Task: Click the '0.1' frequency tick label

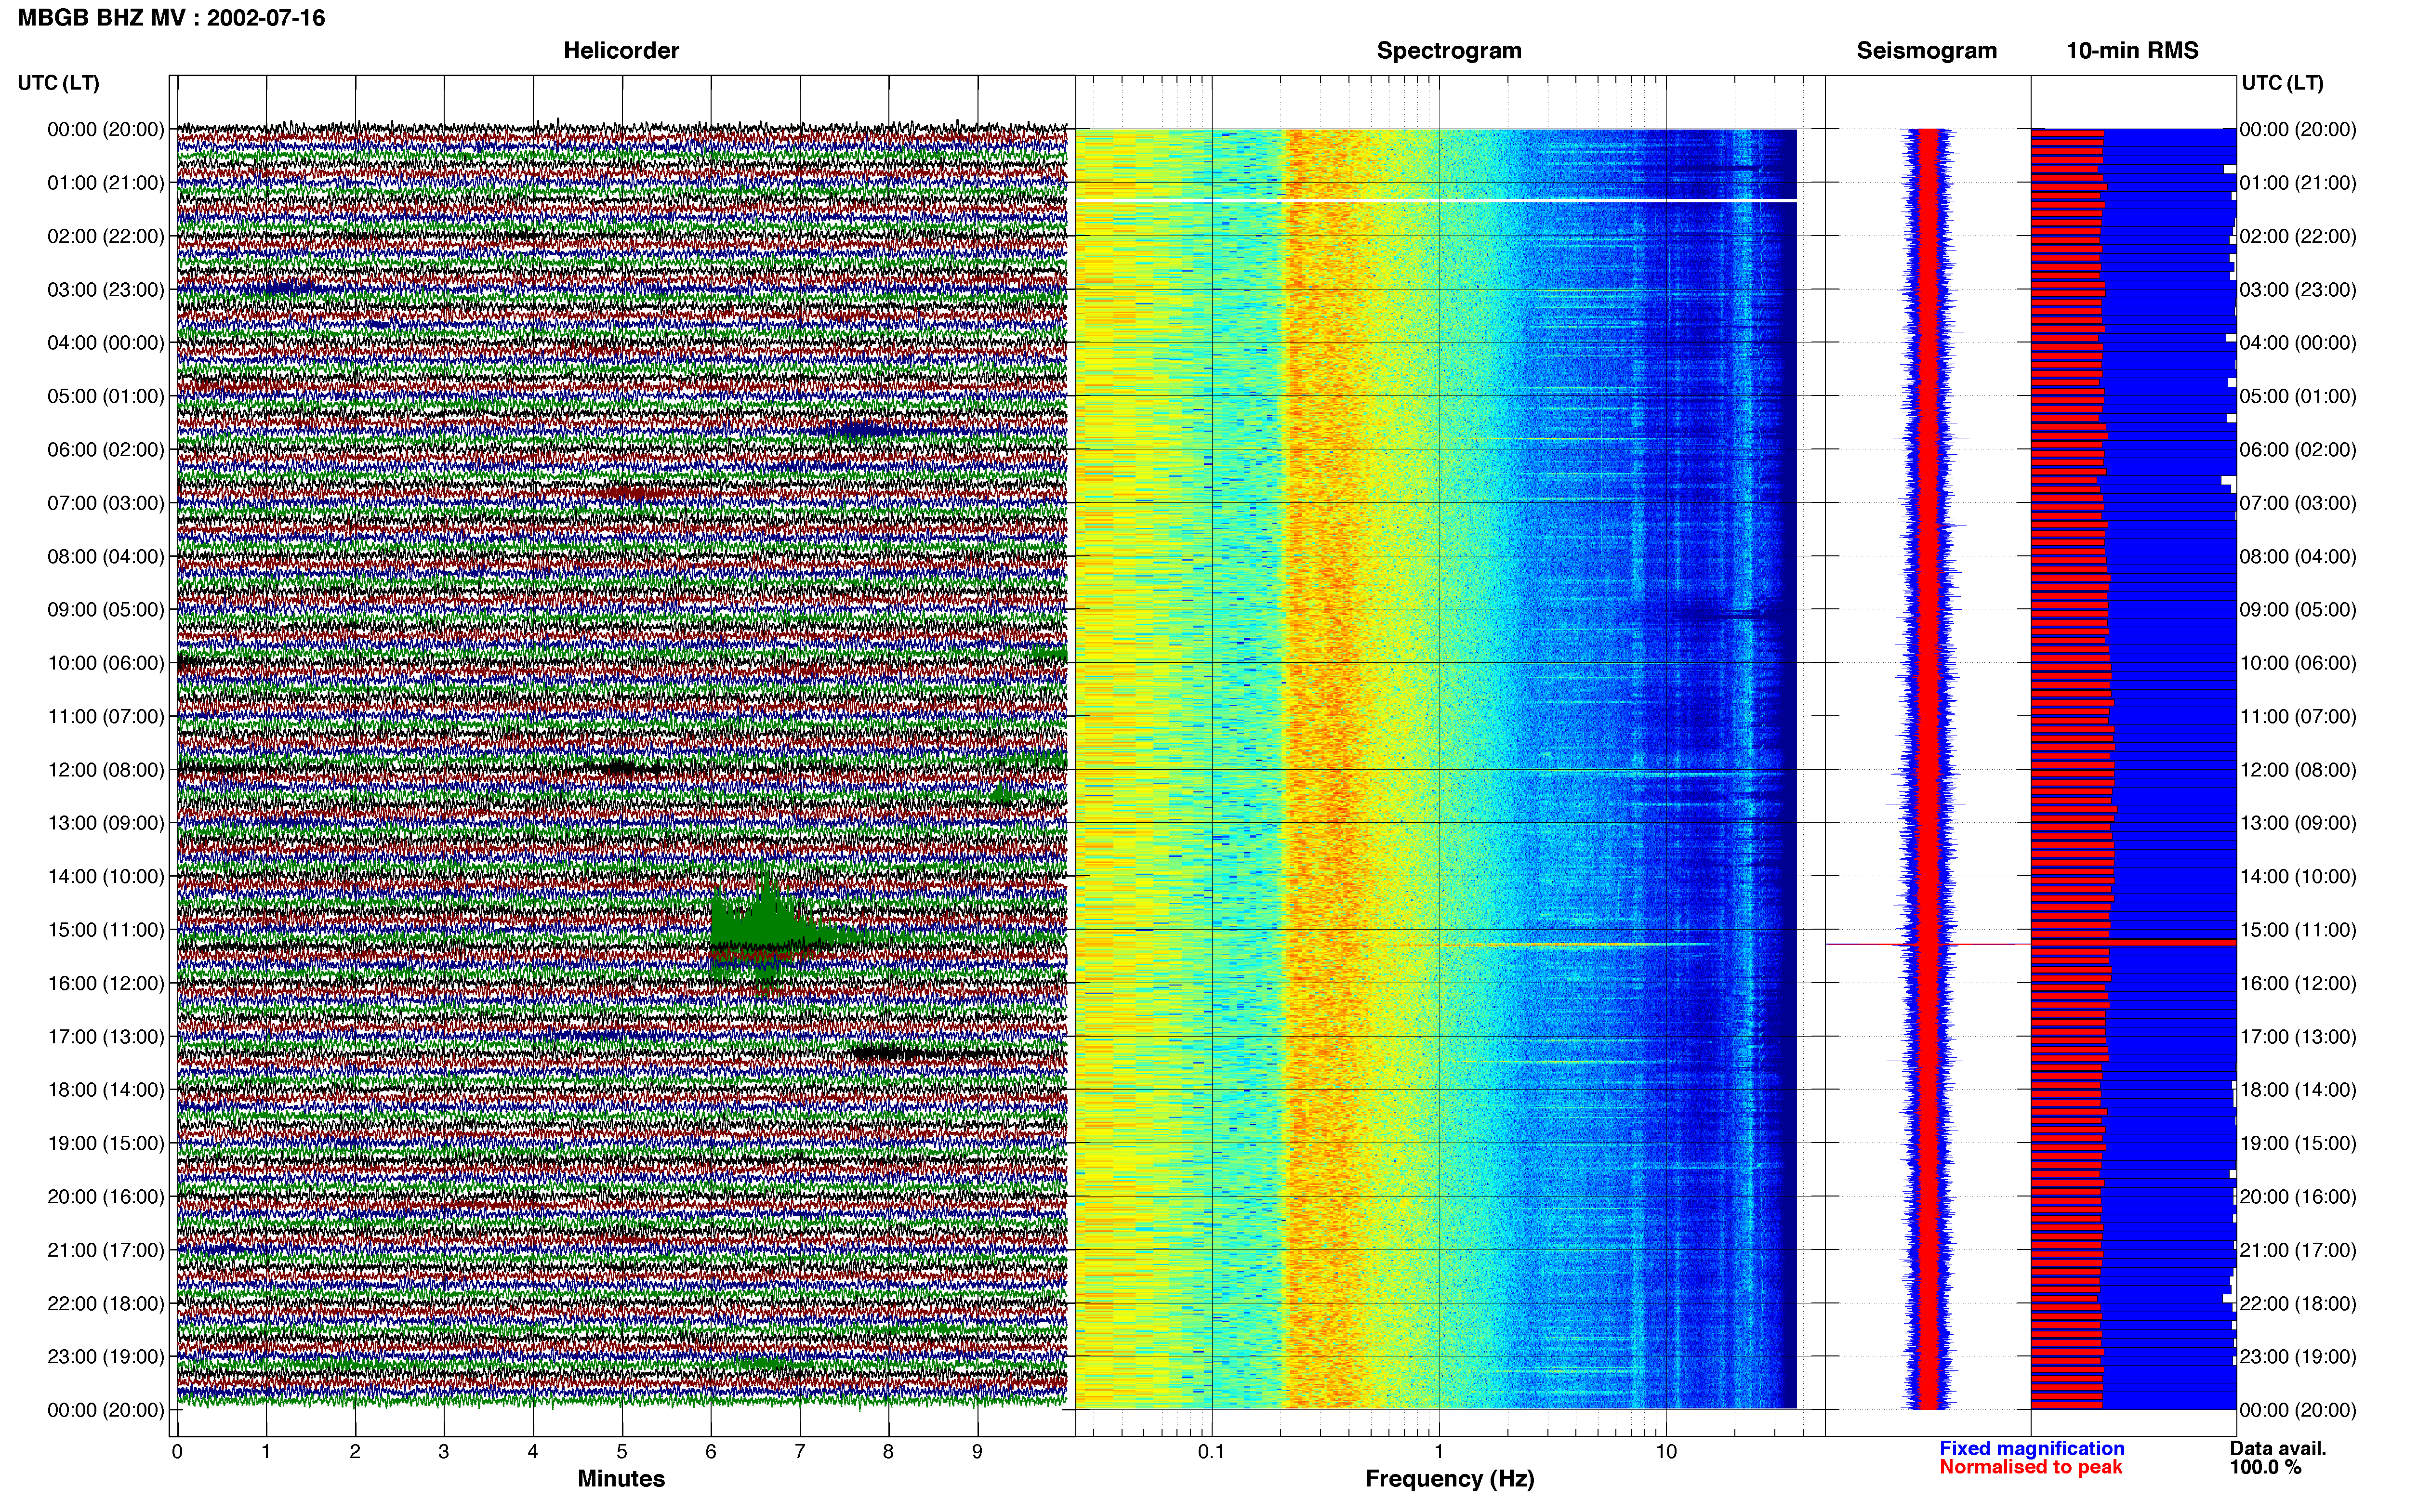Action: click(x=1211, y=1451)
